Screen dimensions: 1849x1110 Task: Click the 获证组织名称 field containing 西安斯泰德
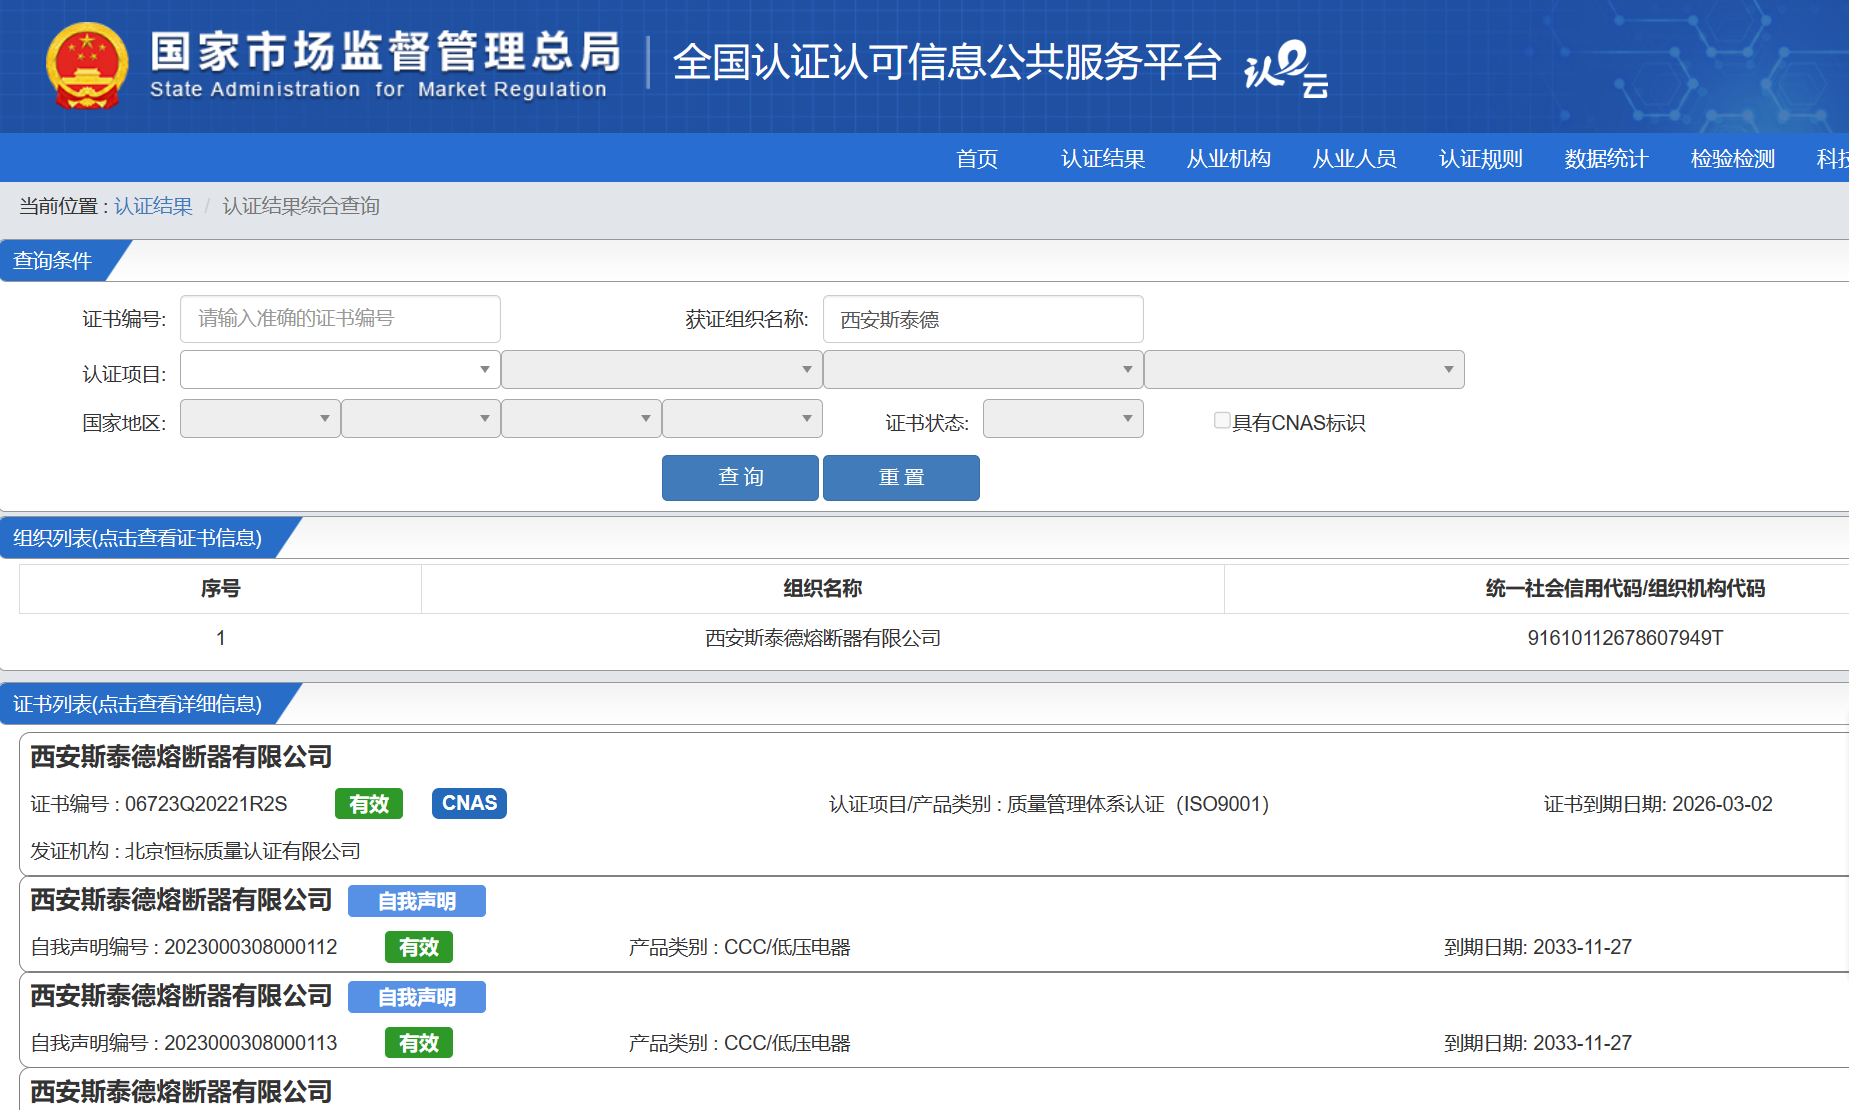pyautogui.click(x=983, y=319)
